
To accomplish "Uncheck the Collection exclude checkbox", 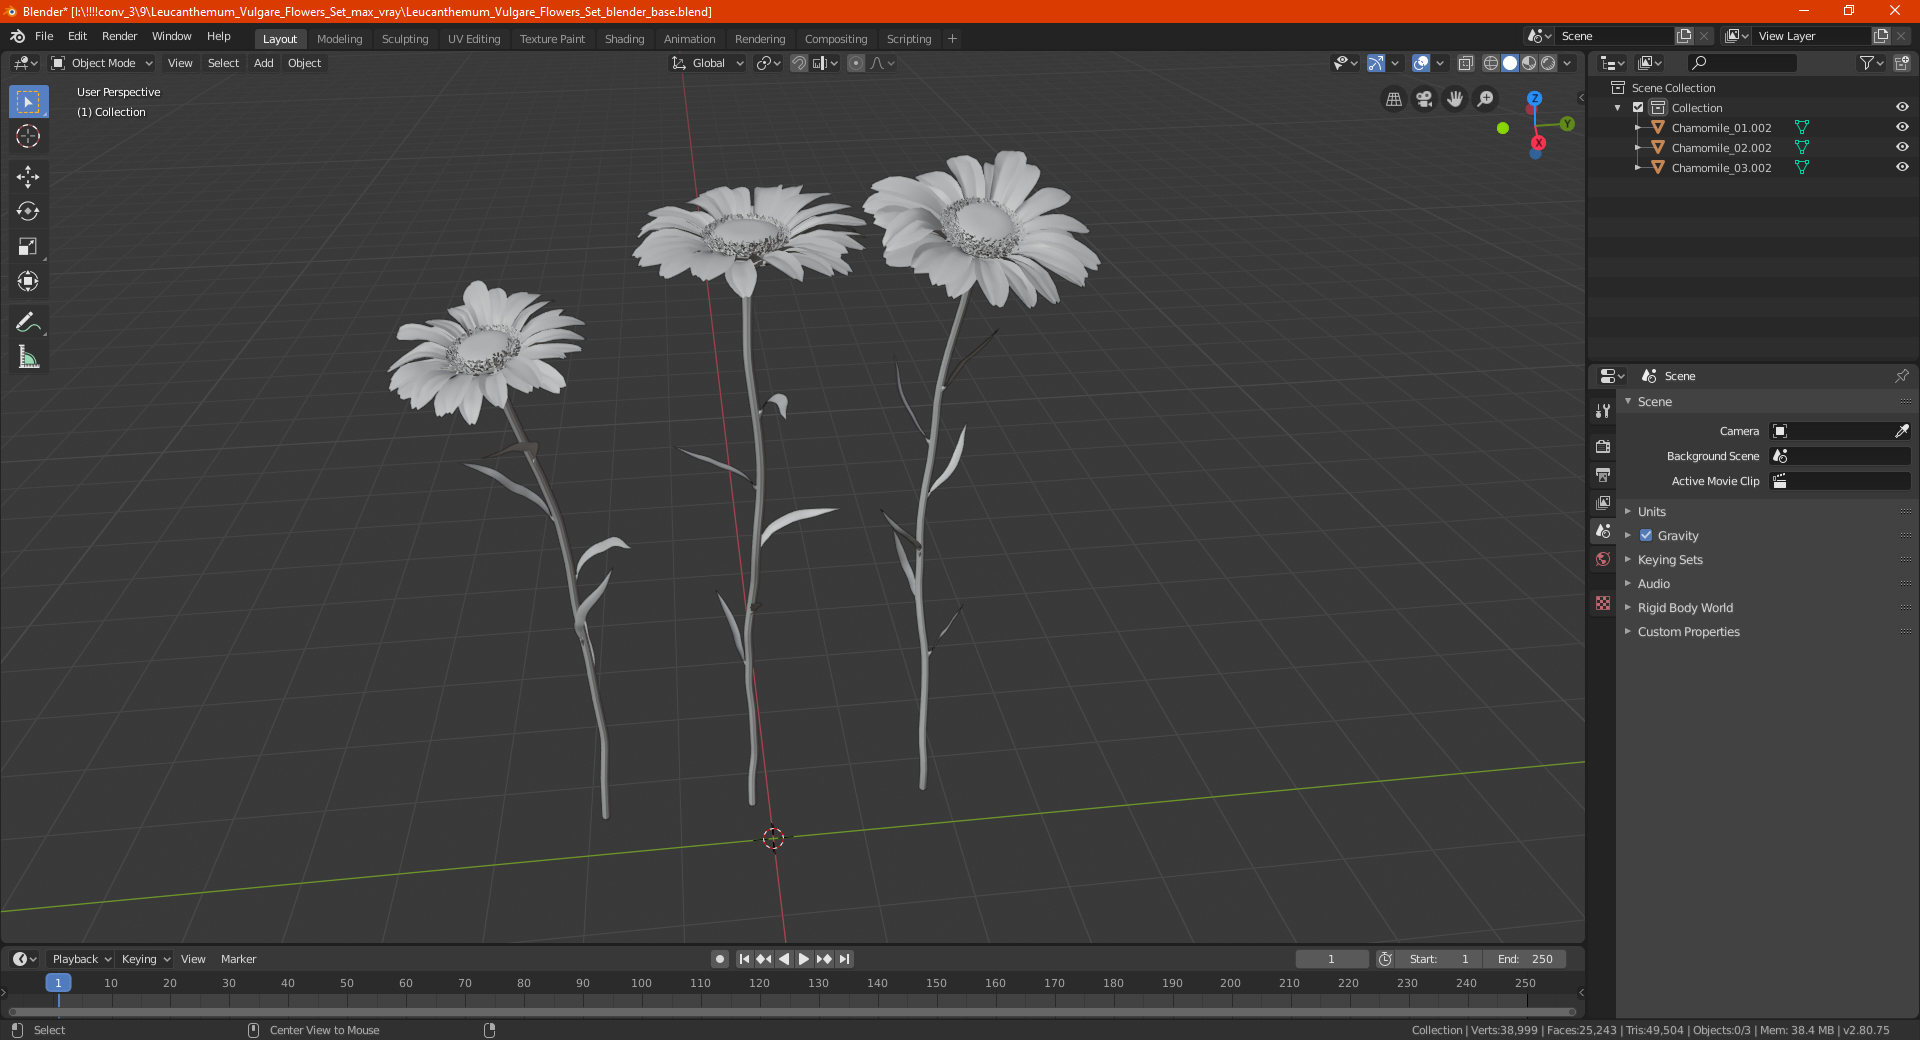I will 1638,108.
